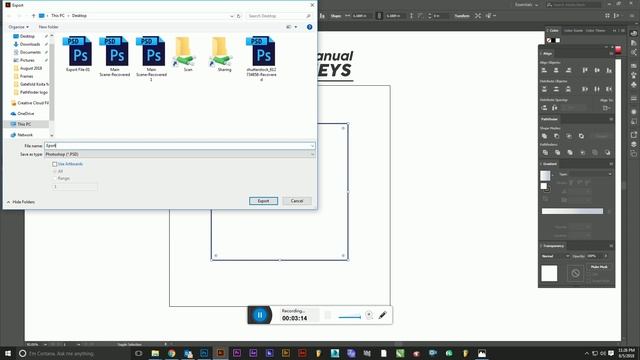640x360 pixels.
Task: Click horizontal distribute left icon
Action: pyautogui.click(x=585, y=89)
